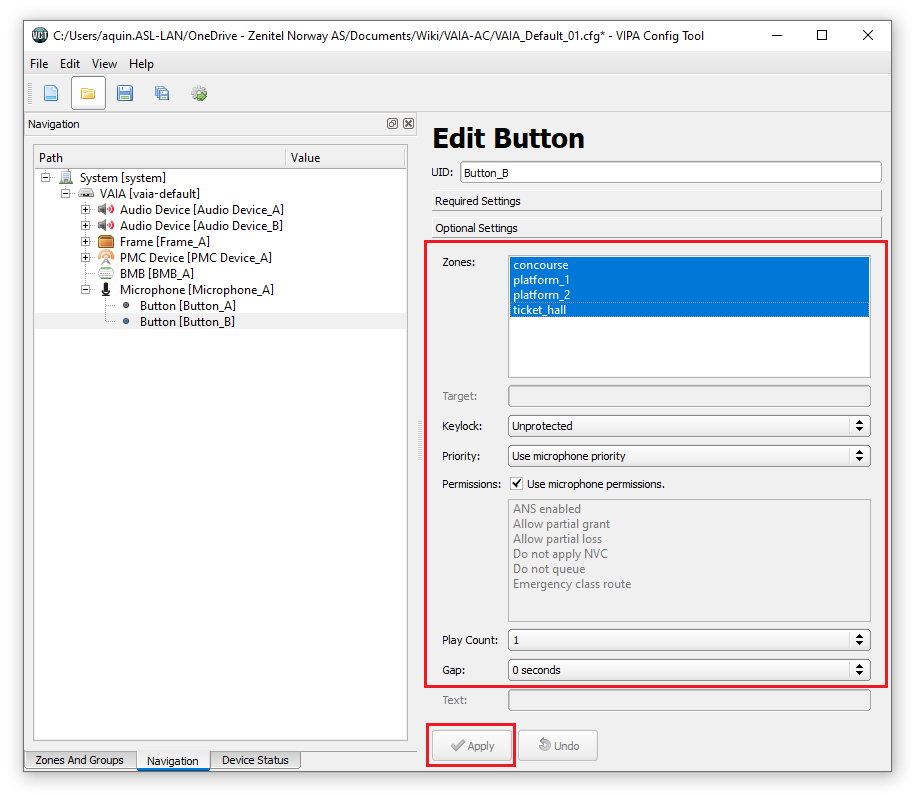Switch to the Device Status tab

[255, 760]
